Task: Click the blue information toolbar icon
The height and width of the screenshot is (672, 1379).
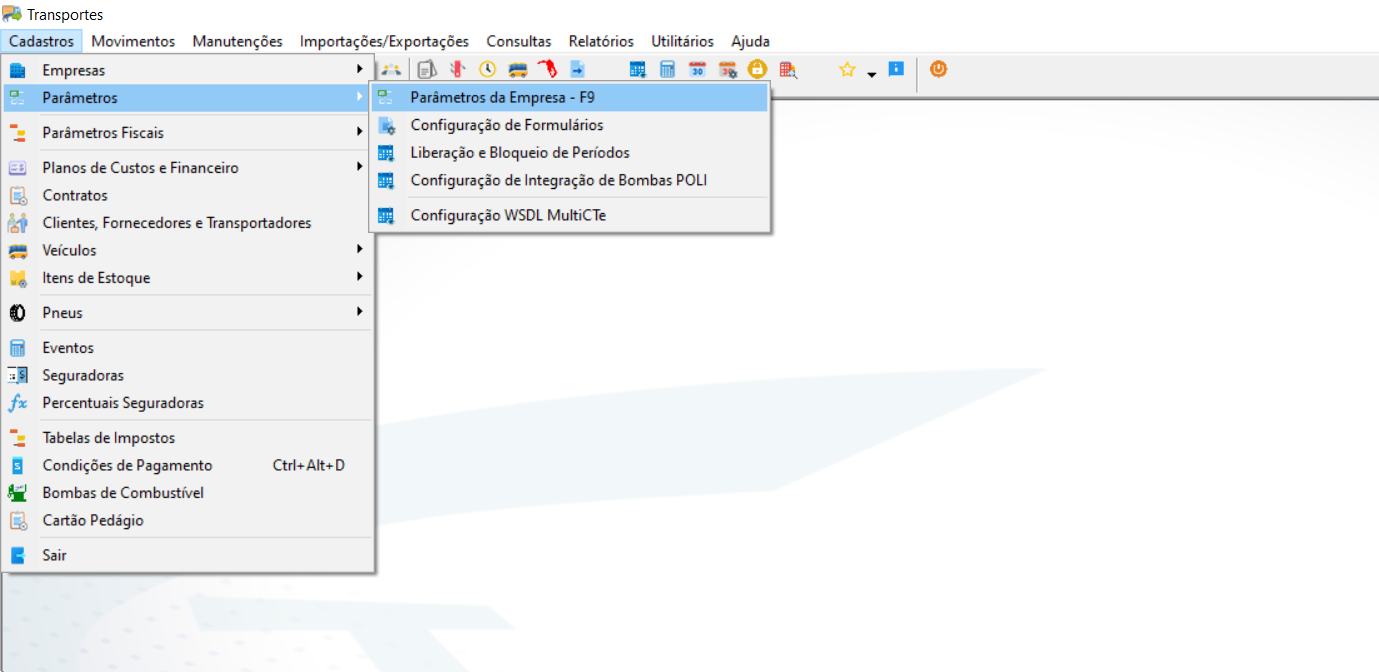Action: pyautogui.click(x=896, y=69)
